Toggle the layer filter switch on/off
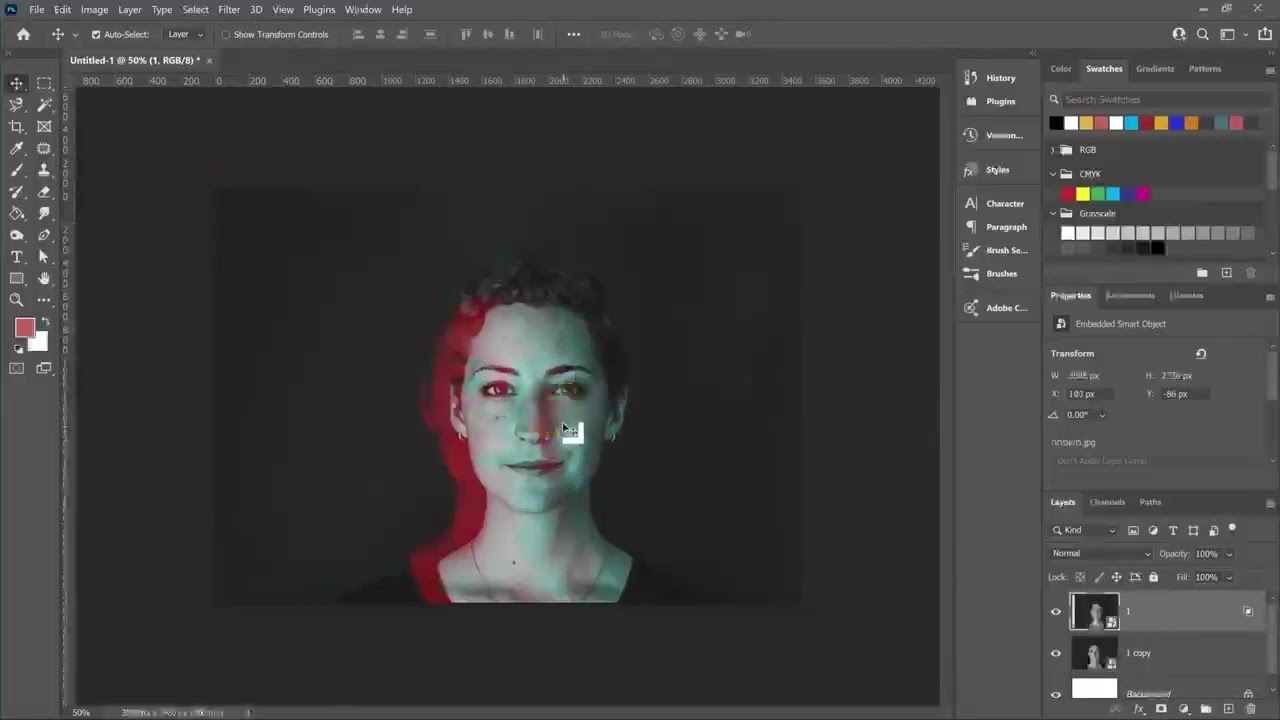The image size is (1280, 720). coord(1232,528)
